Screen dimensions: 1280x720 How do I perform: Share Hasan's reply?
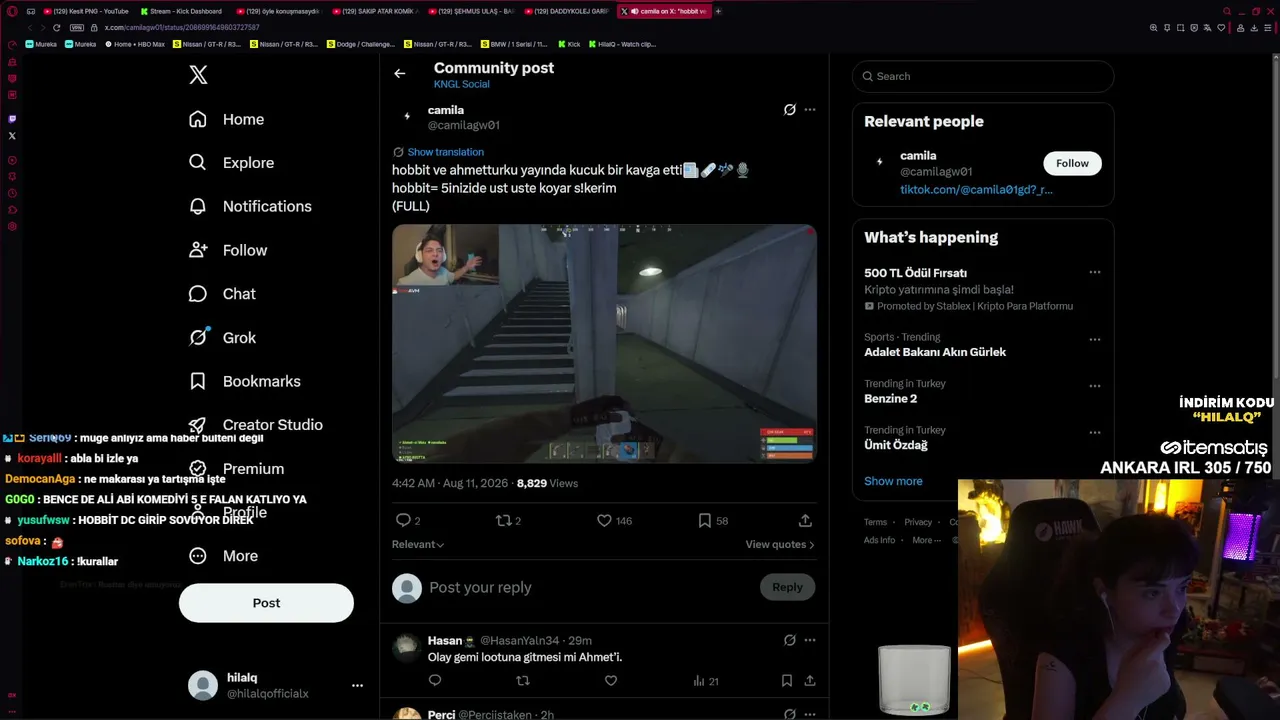pyautogui.click(x=810, y=681)
